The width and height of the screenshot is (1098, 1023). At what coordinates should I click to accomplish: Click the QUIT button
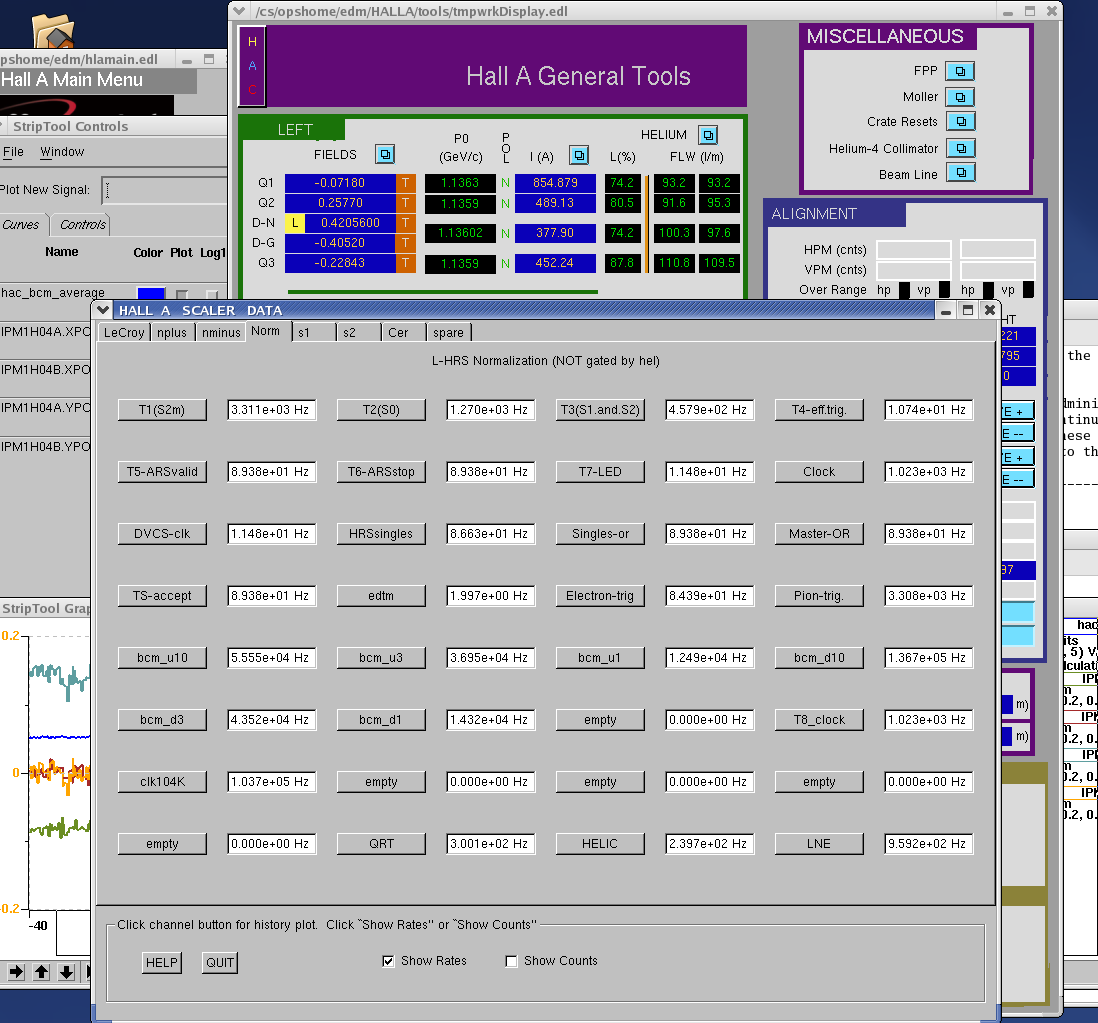point(220,962)
